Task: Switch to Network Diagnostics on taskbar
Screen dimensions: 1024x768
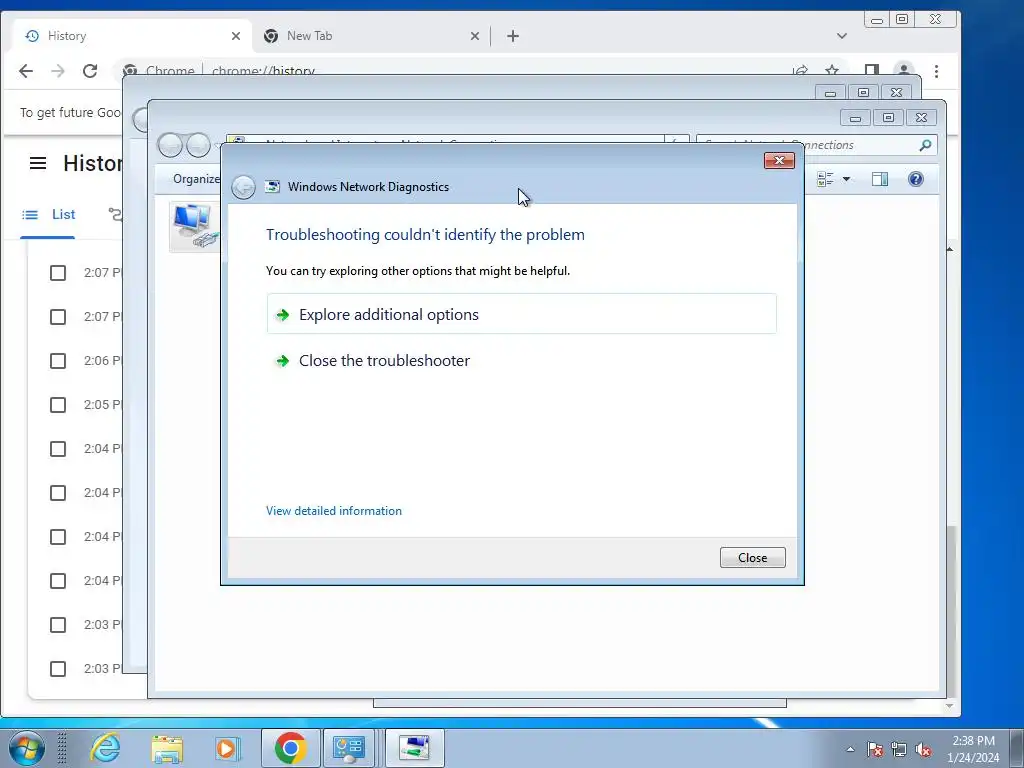Action: point(415,748)
